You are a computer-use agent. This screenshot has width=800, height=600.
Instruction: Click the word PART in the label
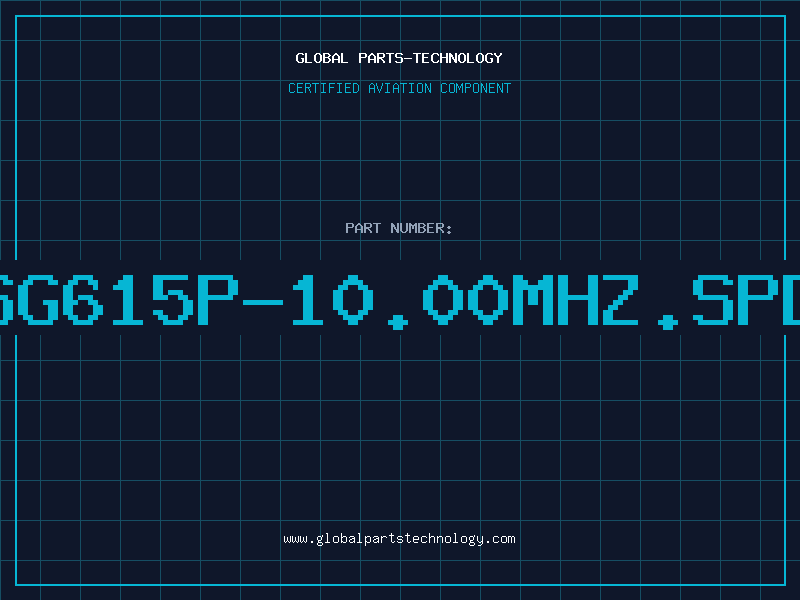[x=363, y=228]
